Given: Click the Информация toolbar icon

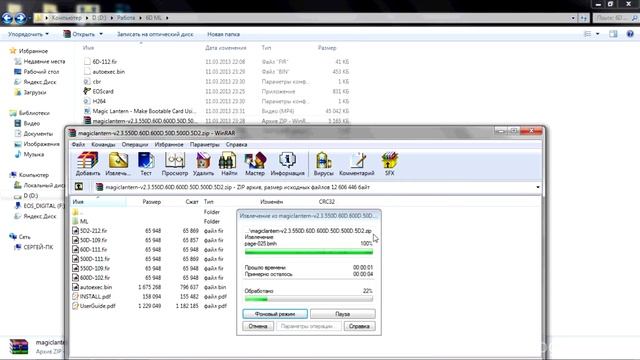Looking at the screenshot, I should click(287, 164).
